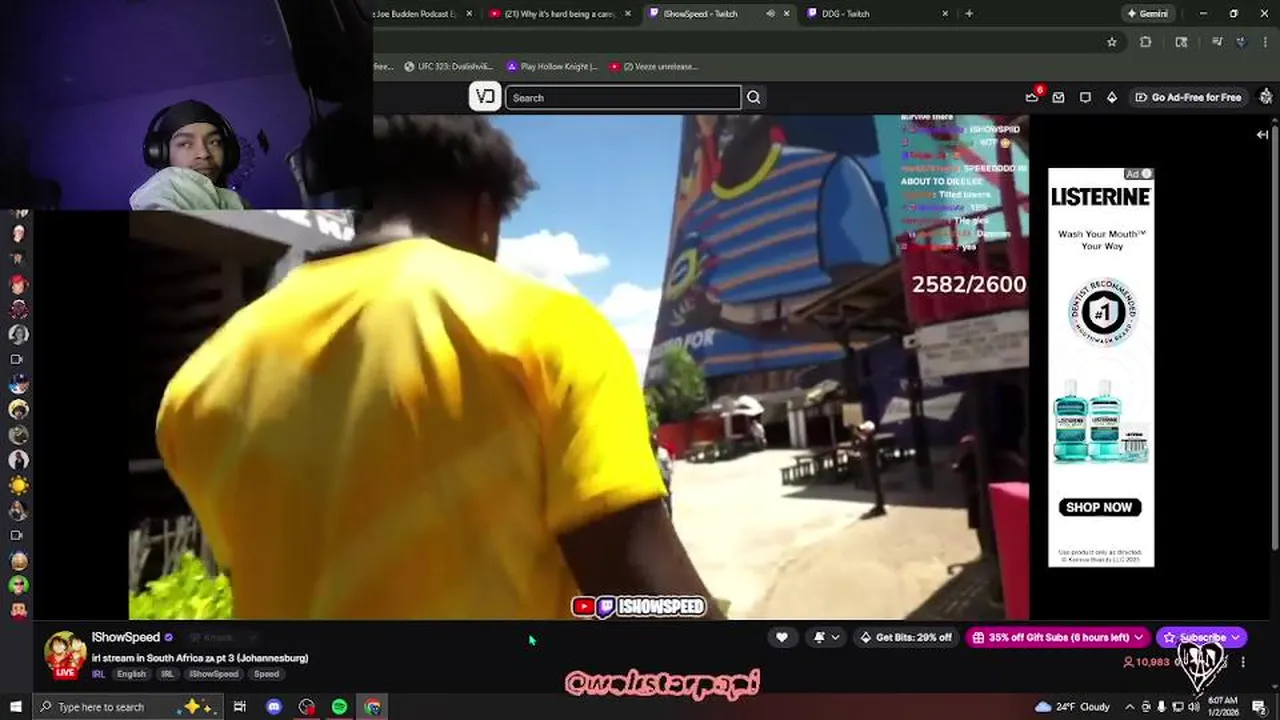Open the Play Hollow Knight bookmark
Screen dimensions: 1280x720
pyautogui.click(x=552, y=67)
